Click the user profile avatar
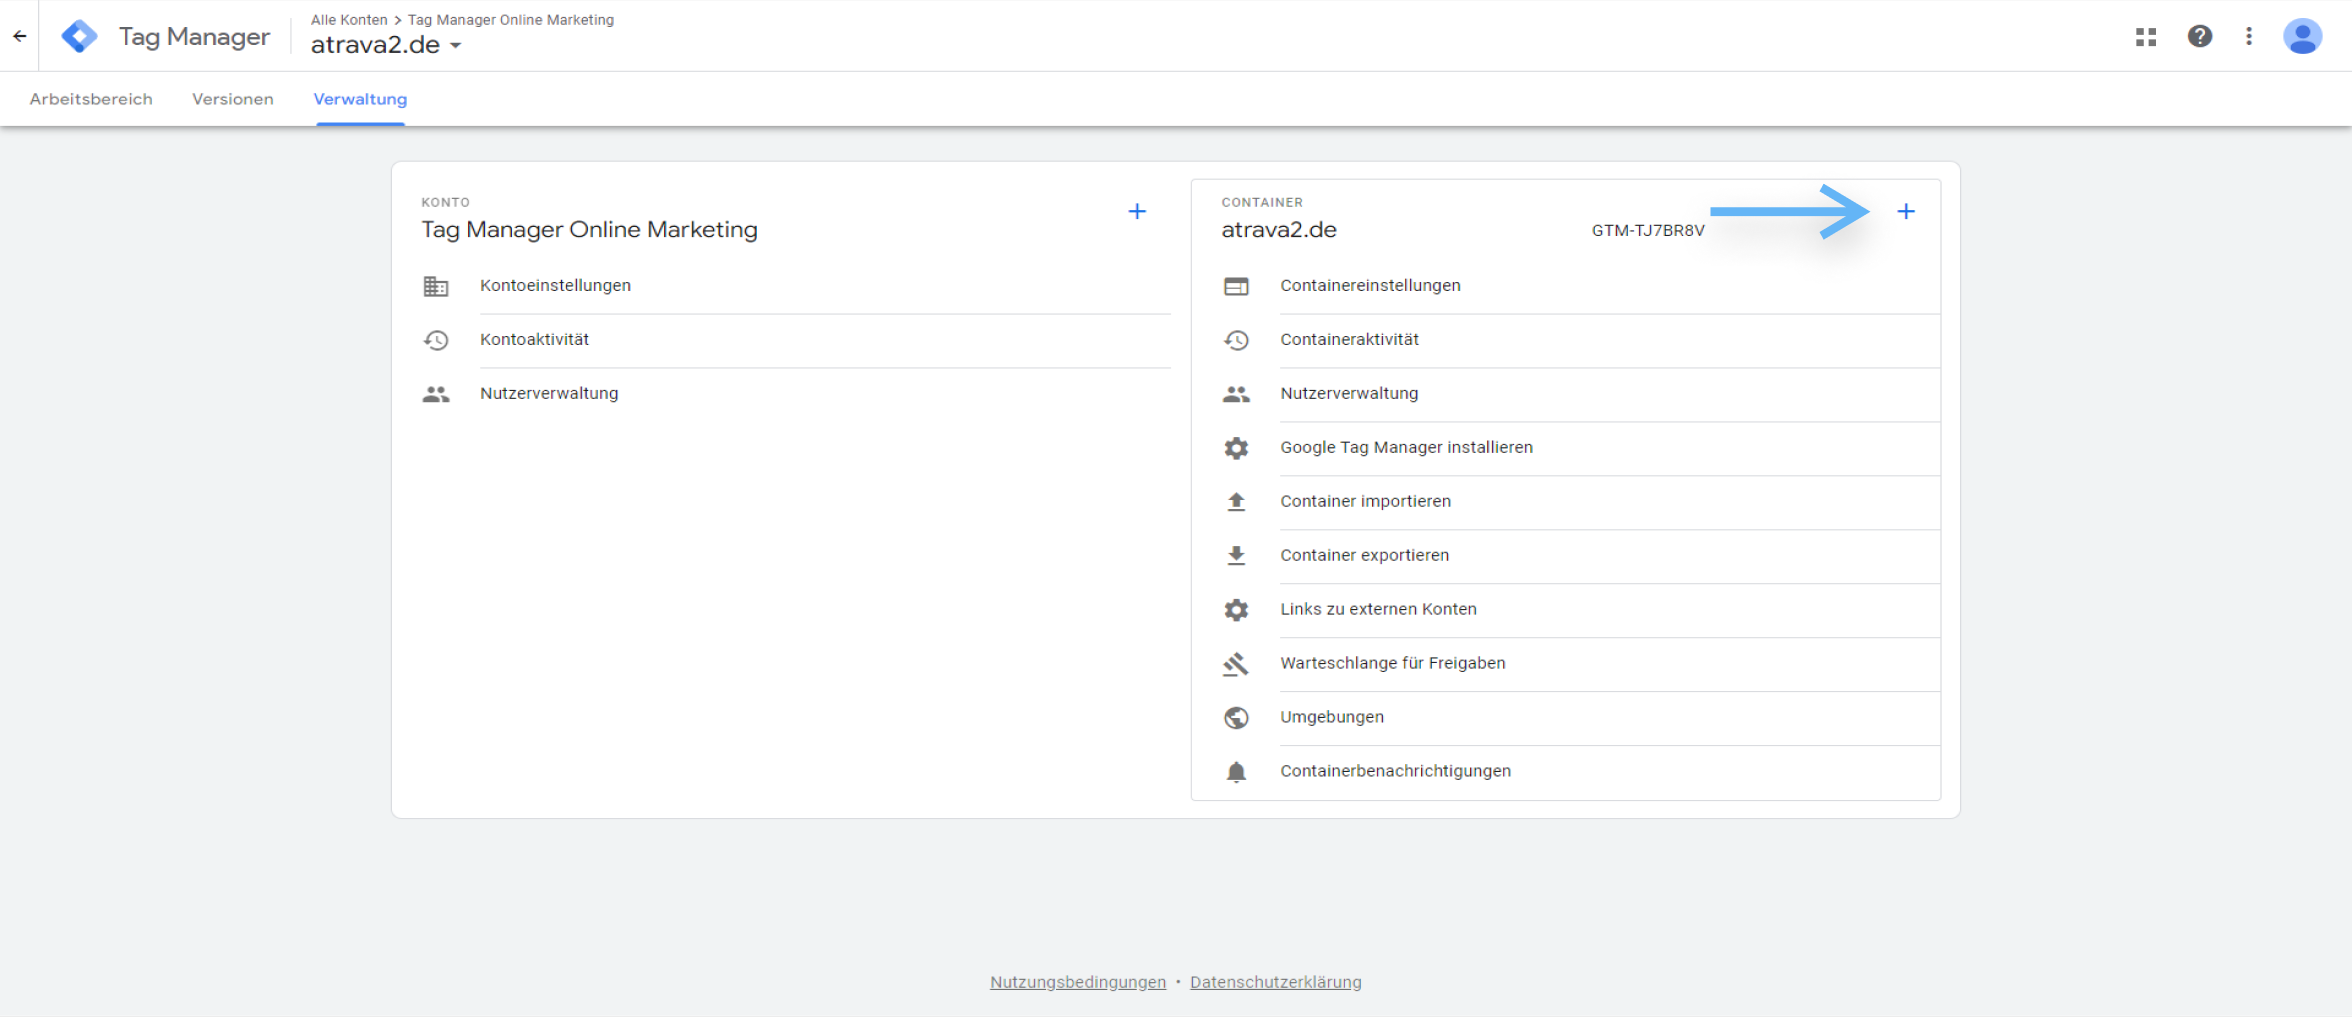 pos(2303,36)
